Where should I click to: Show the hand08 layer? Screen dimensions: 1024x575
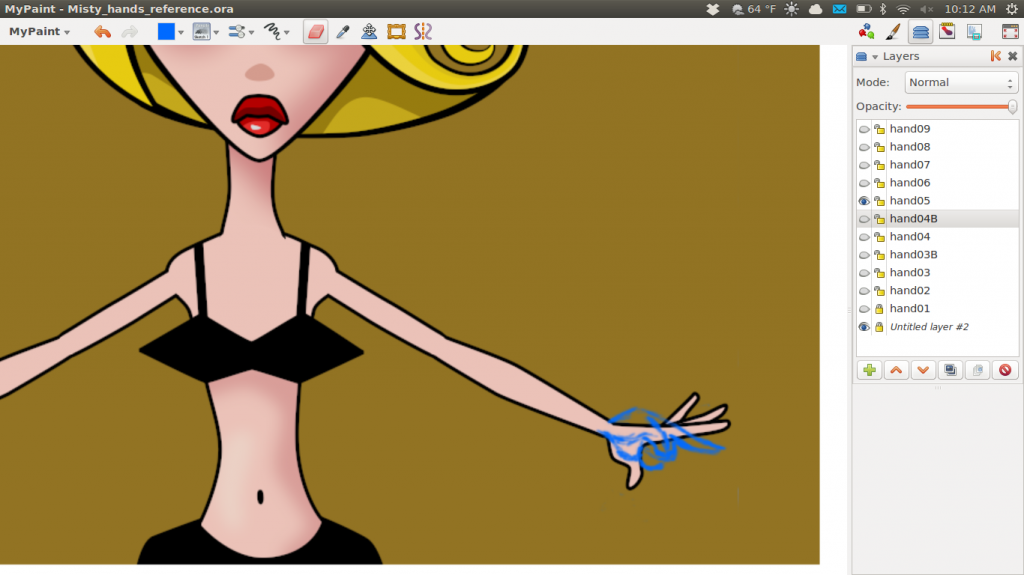click(864, 147)
